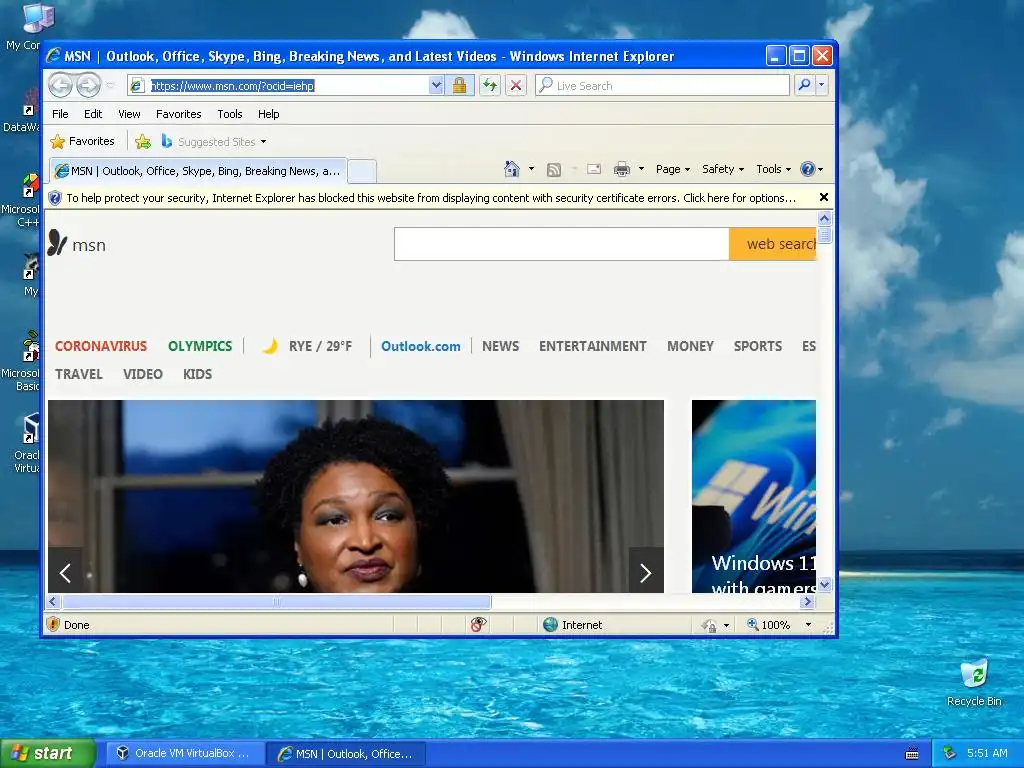
Task: Open the NEWS section link
Action: point(501,346)
